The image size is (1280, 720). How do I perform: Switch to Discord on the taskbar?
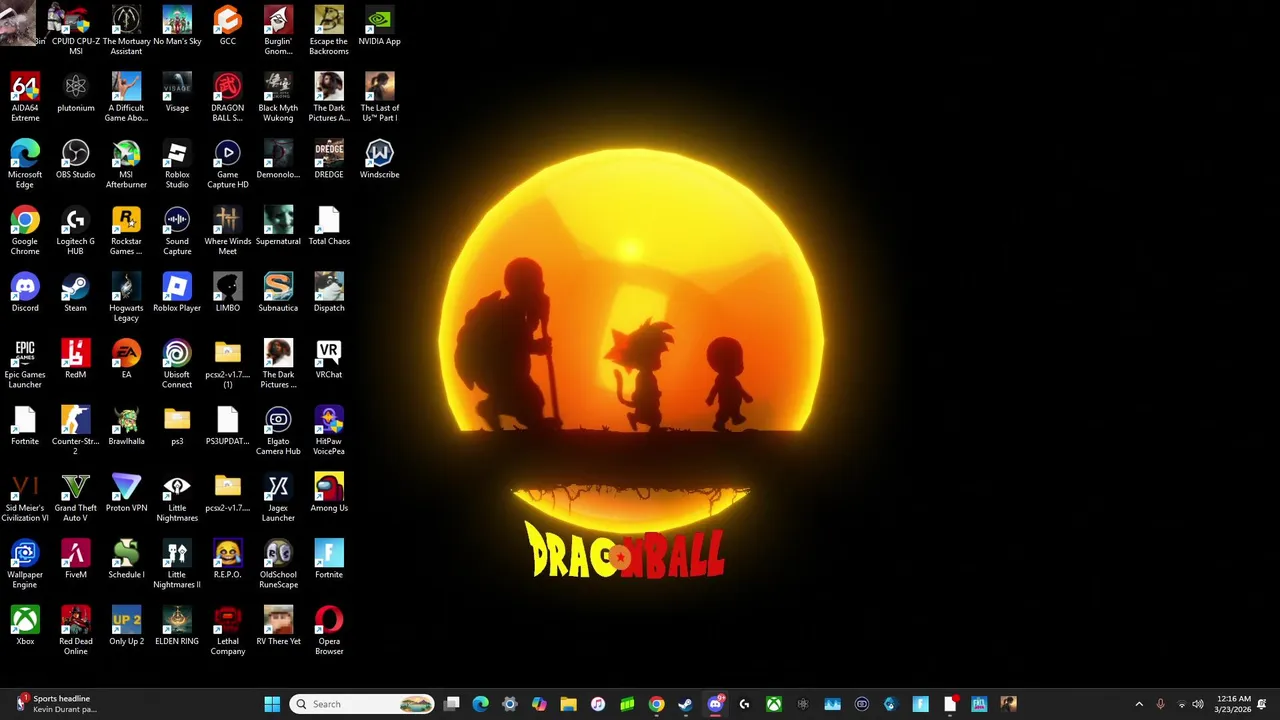click(x=715, y=704)
